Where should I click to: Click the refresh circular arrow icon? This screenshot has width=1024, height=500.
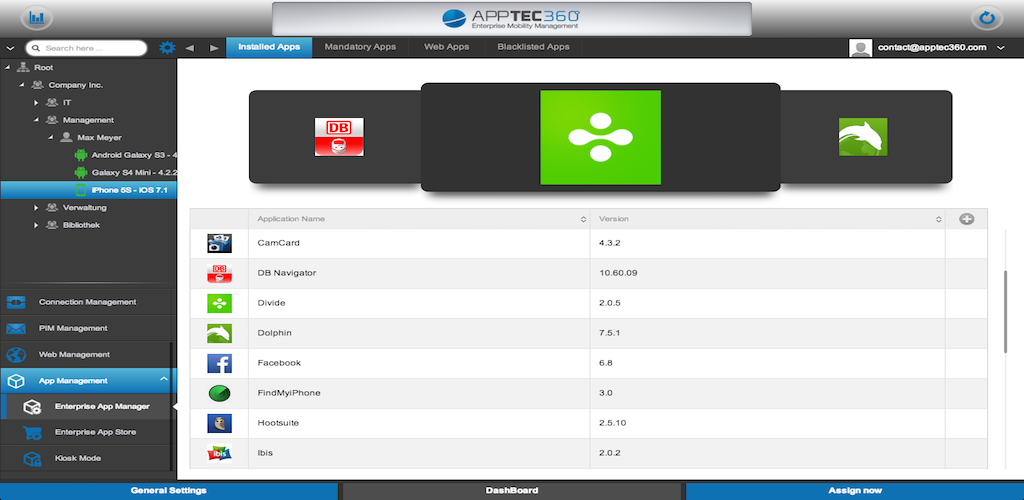pyautogui.click(x=987, y=18)
